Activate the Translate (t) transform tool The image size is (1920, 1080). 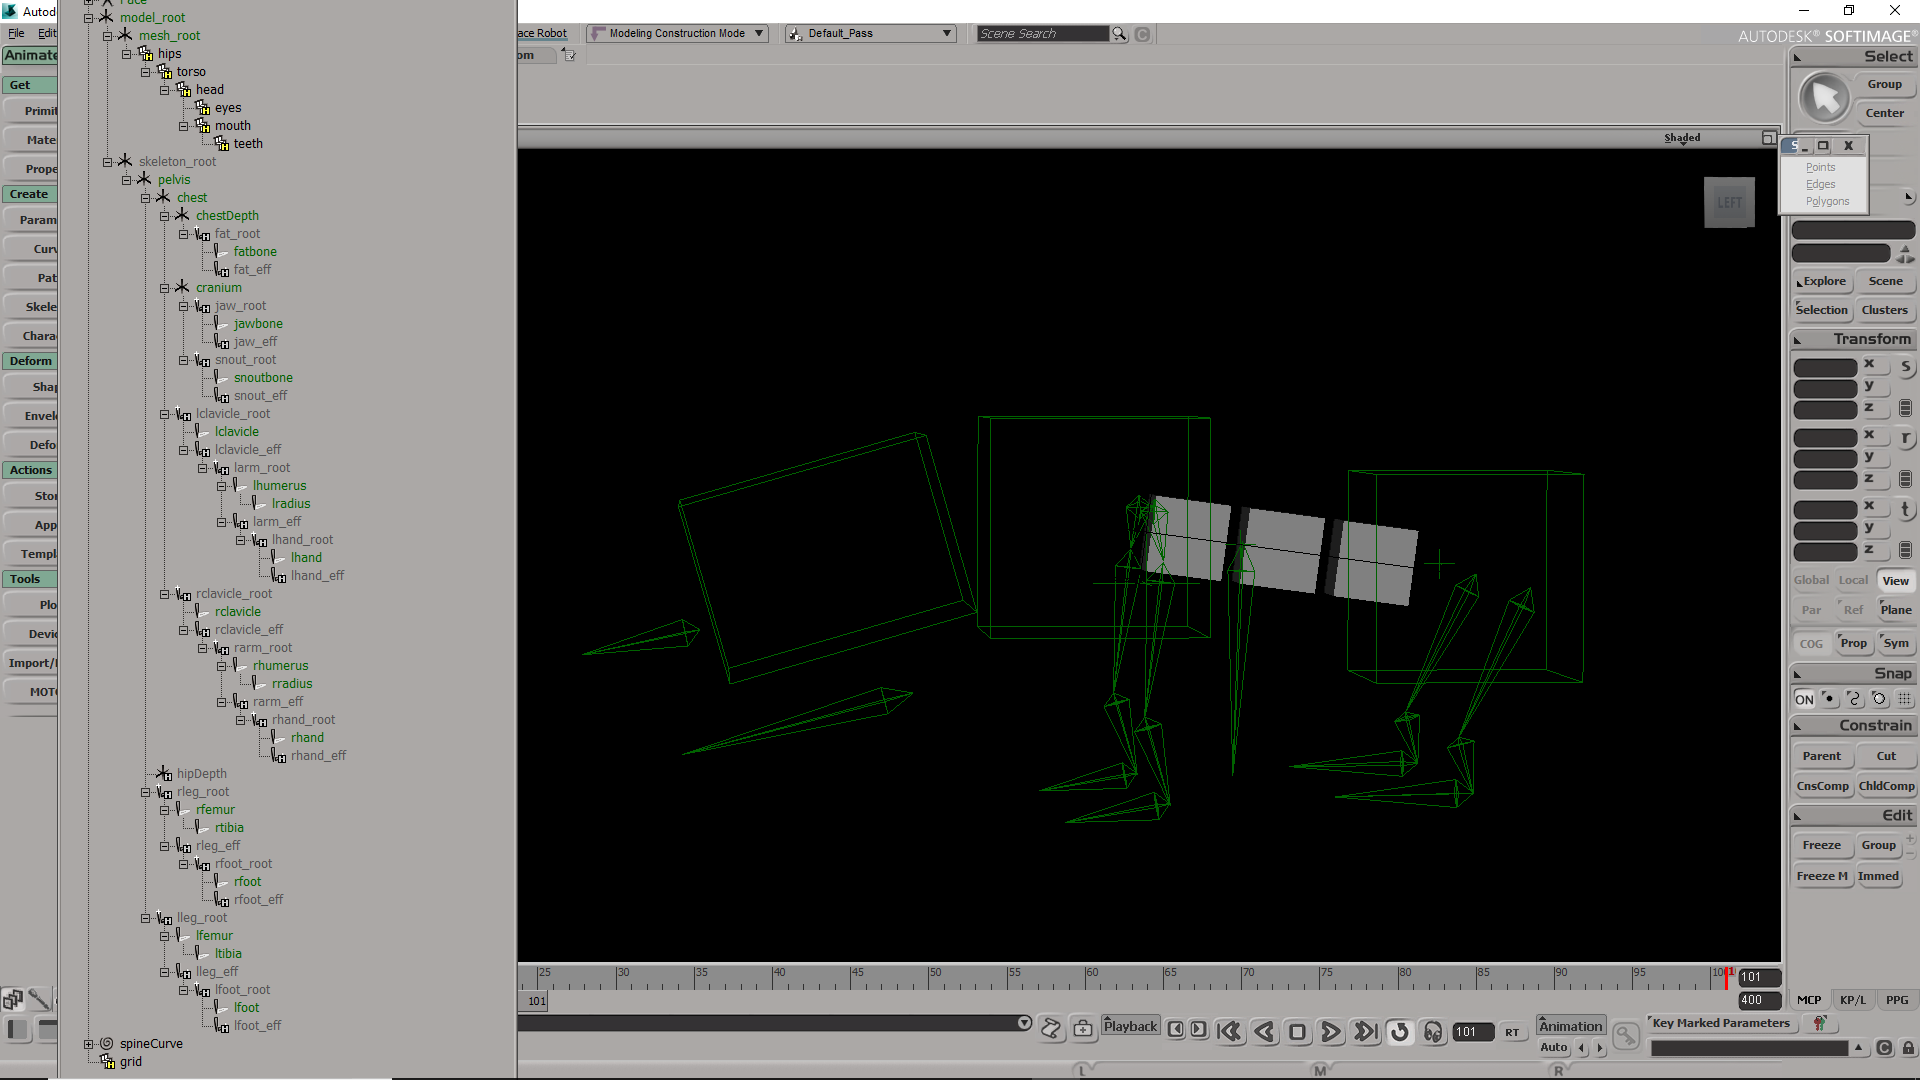(x=1905, y=510)
